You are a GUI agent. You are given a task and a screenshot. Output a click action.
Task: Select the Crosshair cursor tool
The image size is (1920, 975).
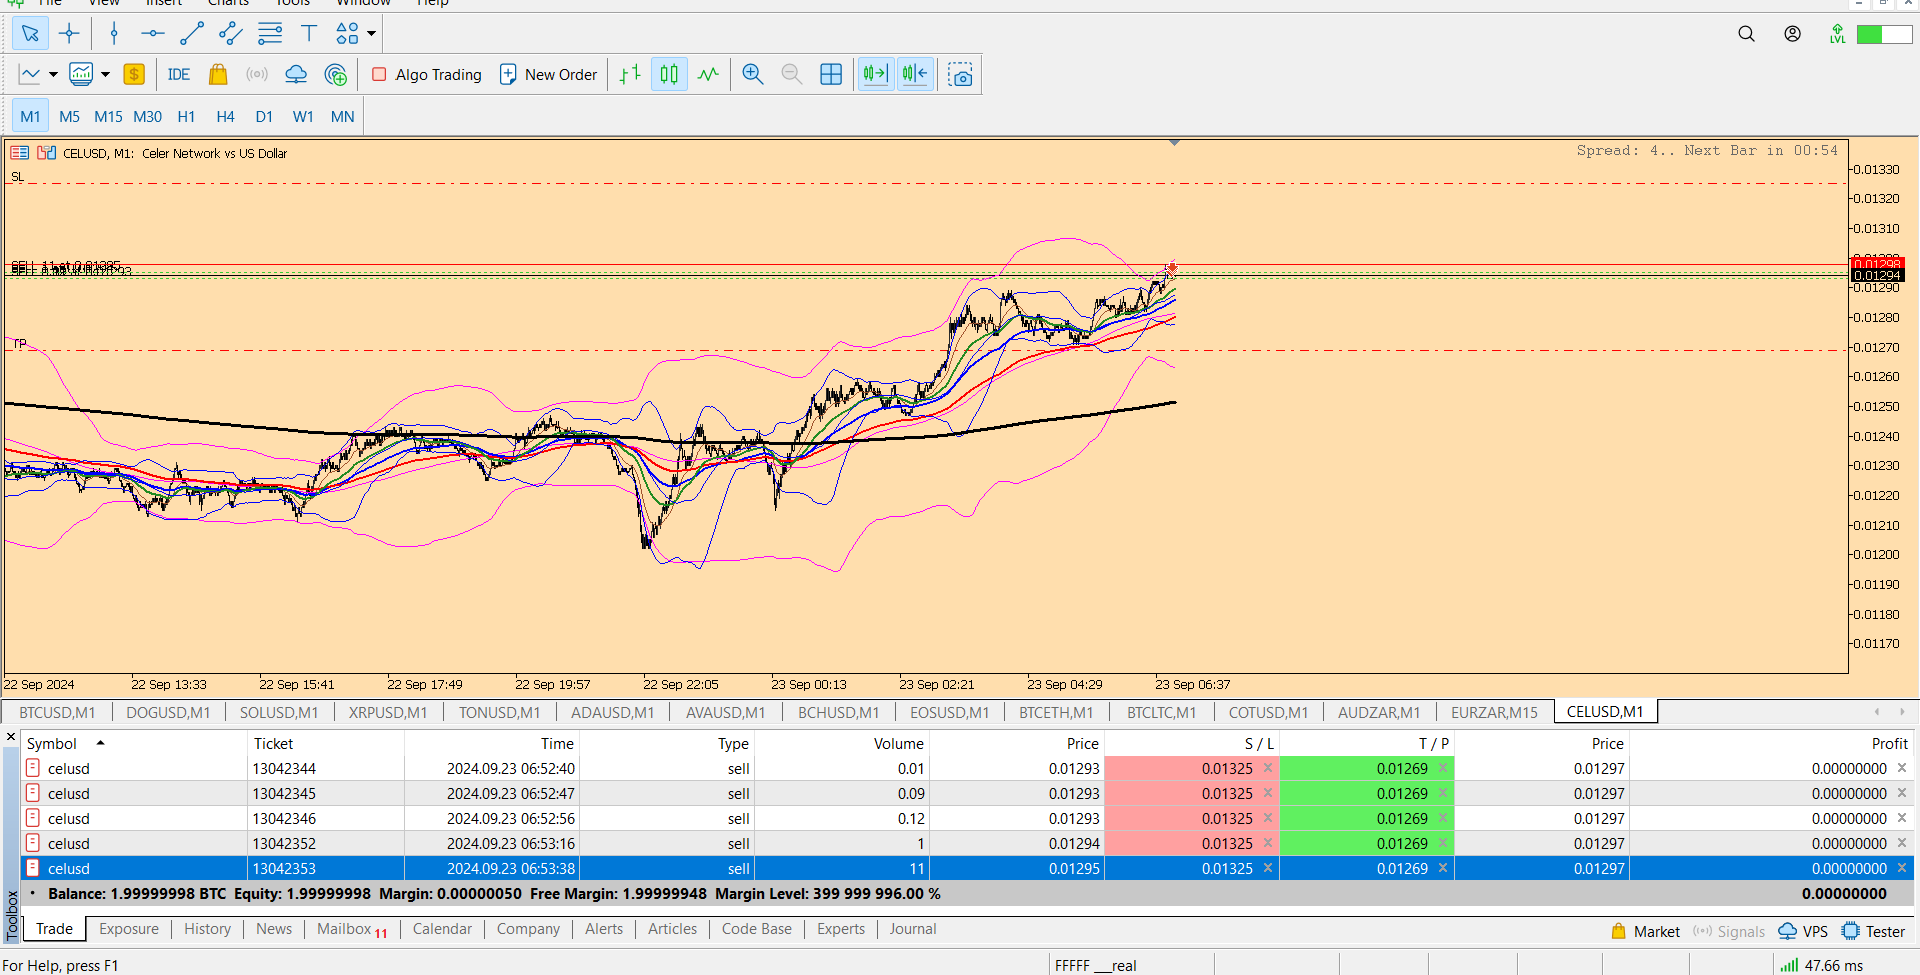pyautogui.click(x=69, y=34)
